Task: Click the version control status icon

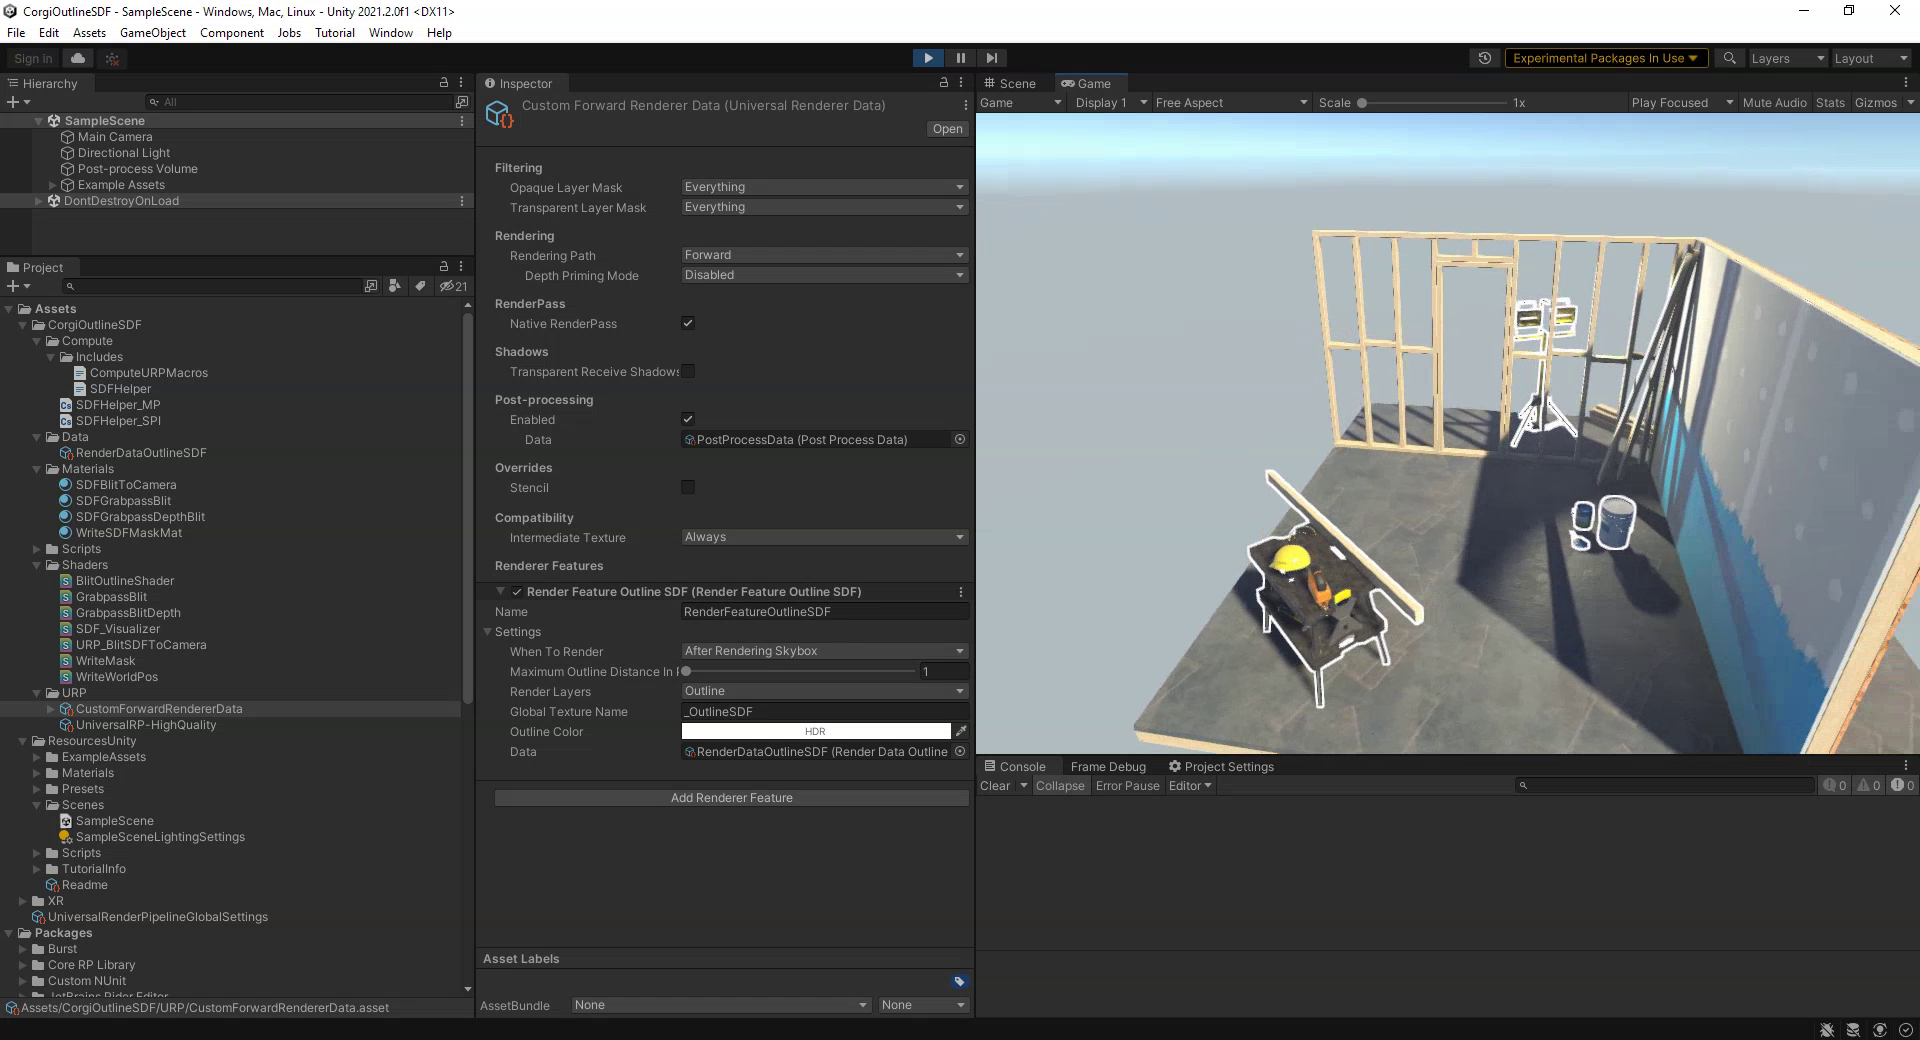Action: [x=112, y=59]
